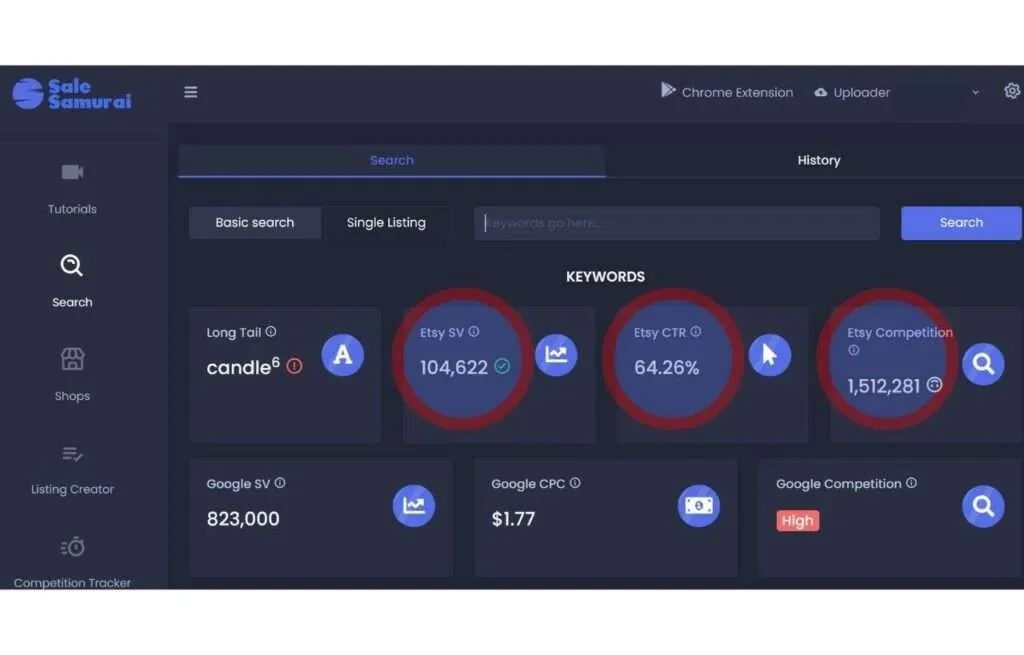Click the info icon beside Google SV
Viewport: 1024px width, 655px height.
[280, 483]
